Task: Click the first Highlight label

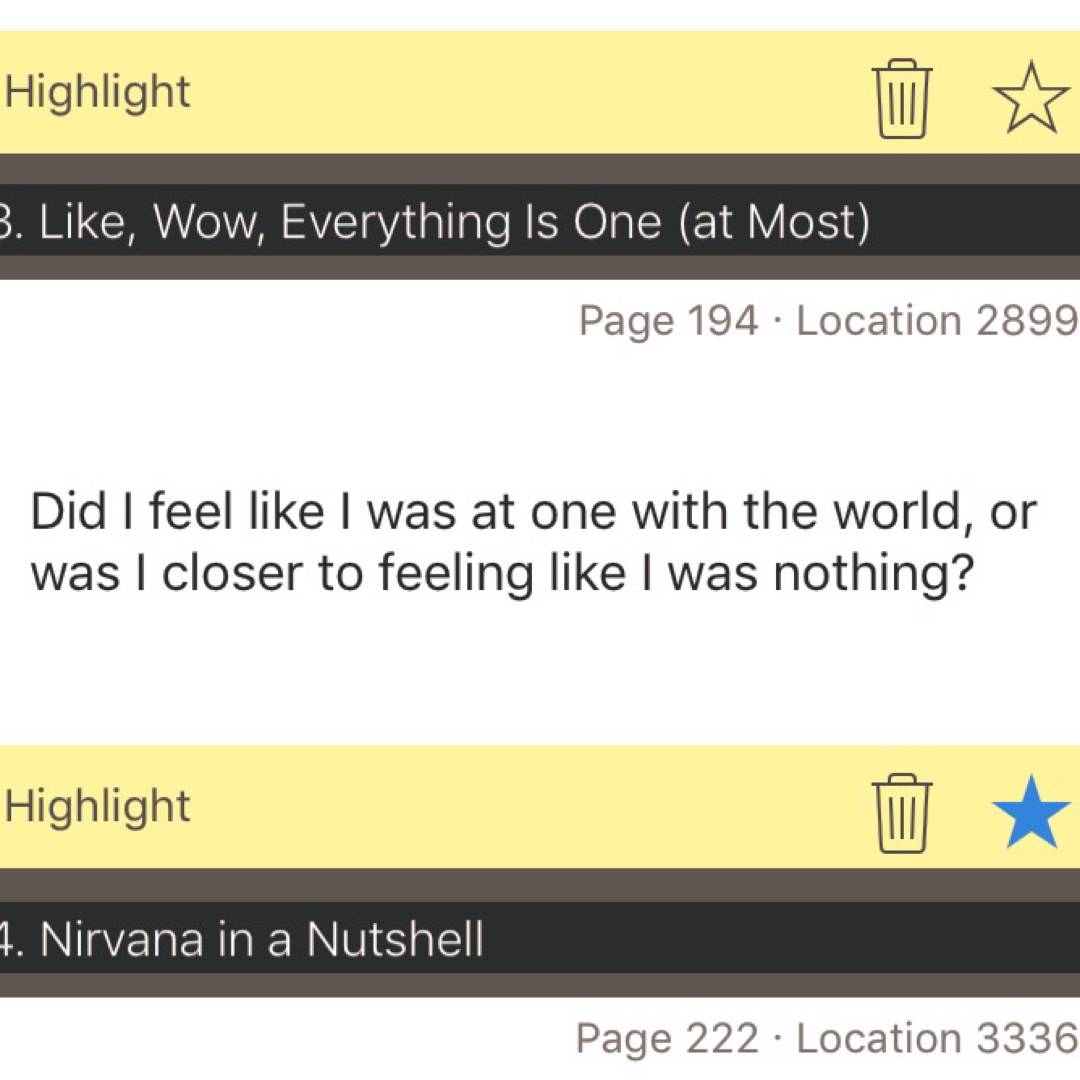Action: click(x=98, y=93)
